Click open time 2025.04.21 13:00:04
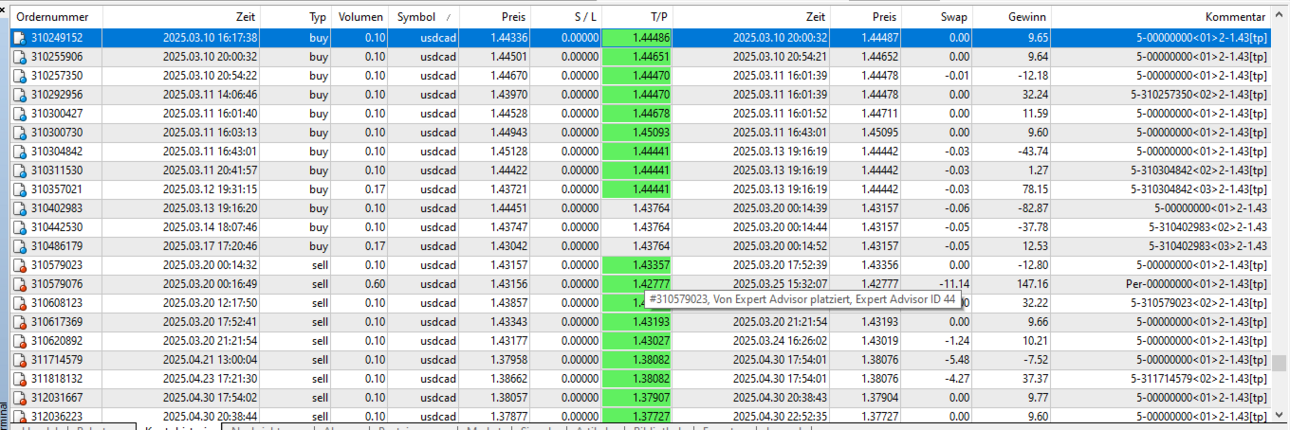 210,360
